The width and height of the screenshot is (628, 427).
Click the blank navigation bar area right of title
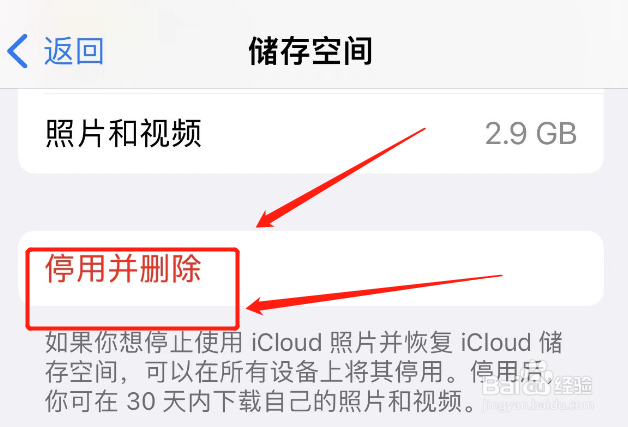pos(501,51)
